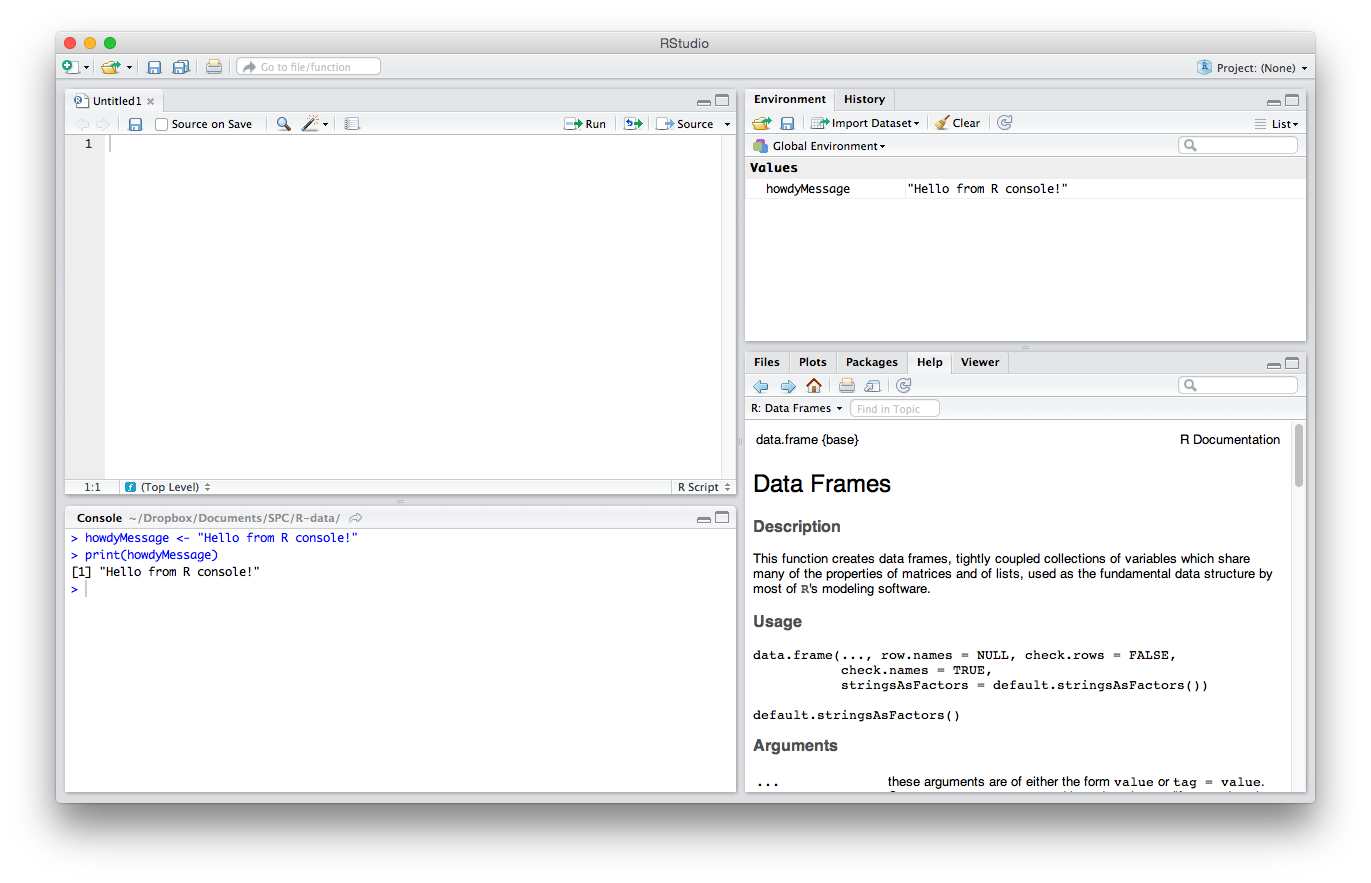
Task: Open console working directory arrow icon
Action: click(356, 518)
